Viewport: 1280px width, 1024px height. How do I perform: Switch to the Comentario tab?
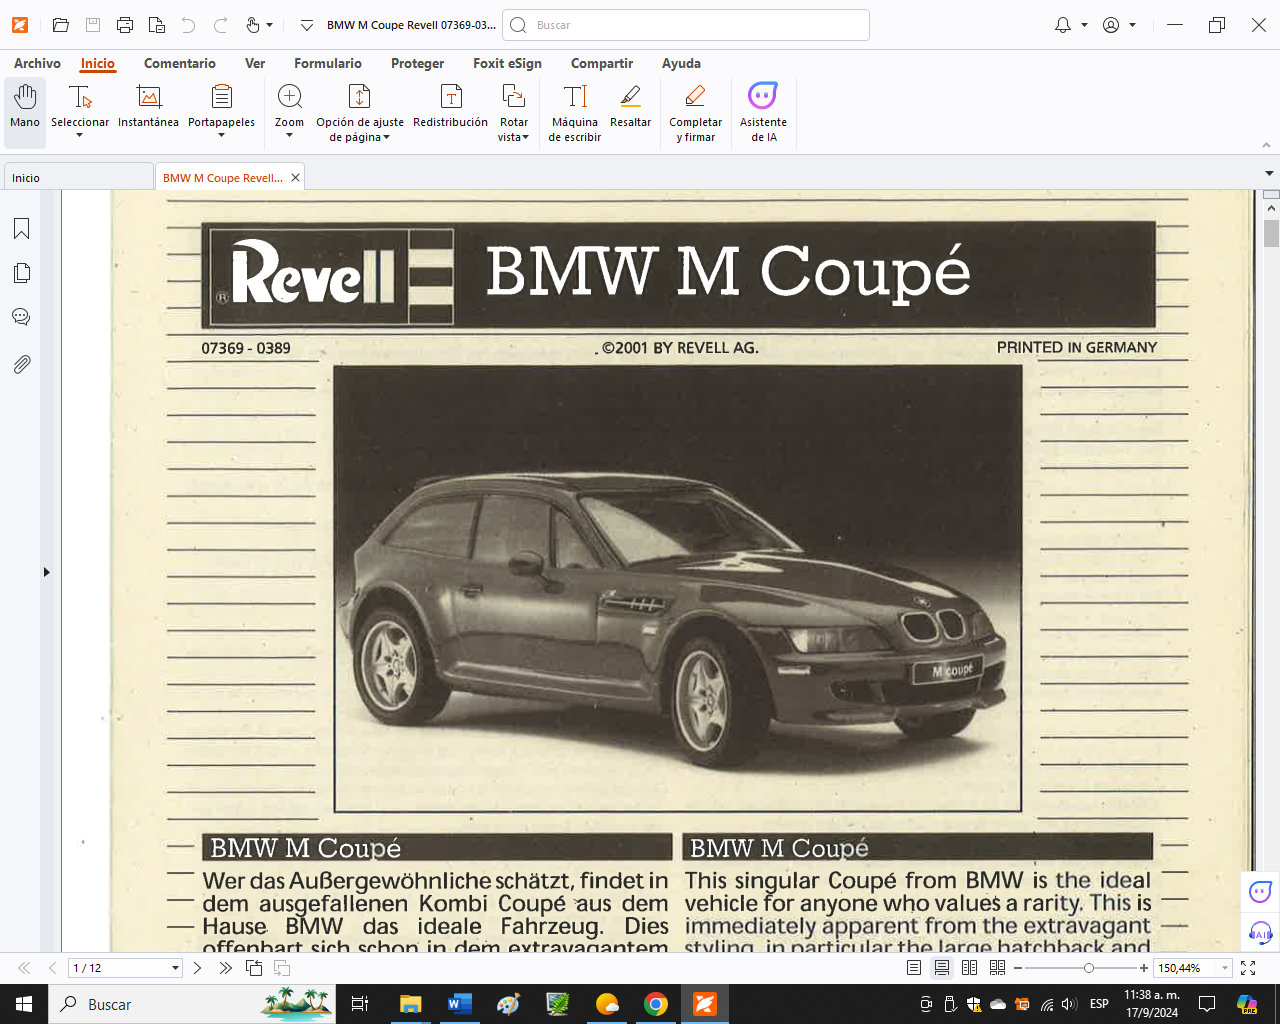pos(180,63)
